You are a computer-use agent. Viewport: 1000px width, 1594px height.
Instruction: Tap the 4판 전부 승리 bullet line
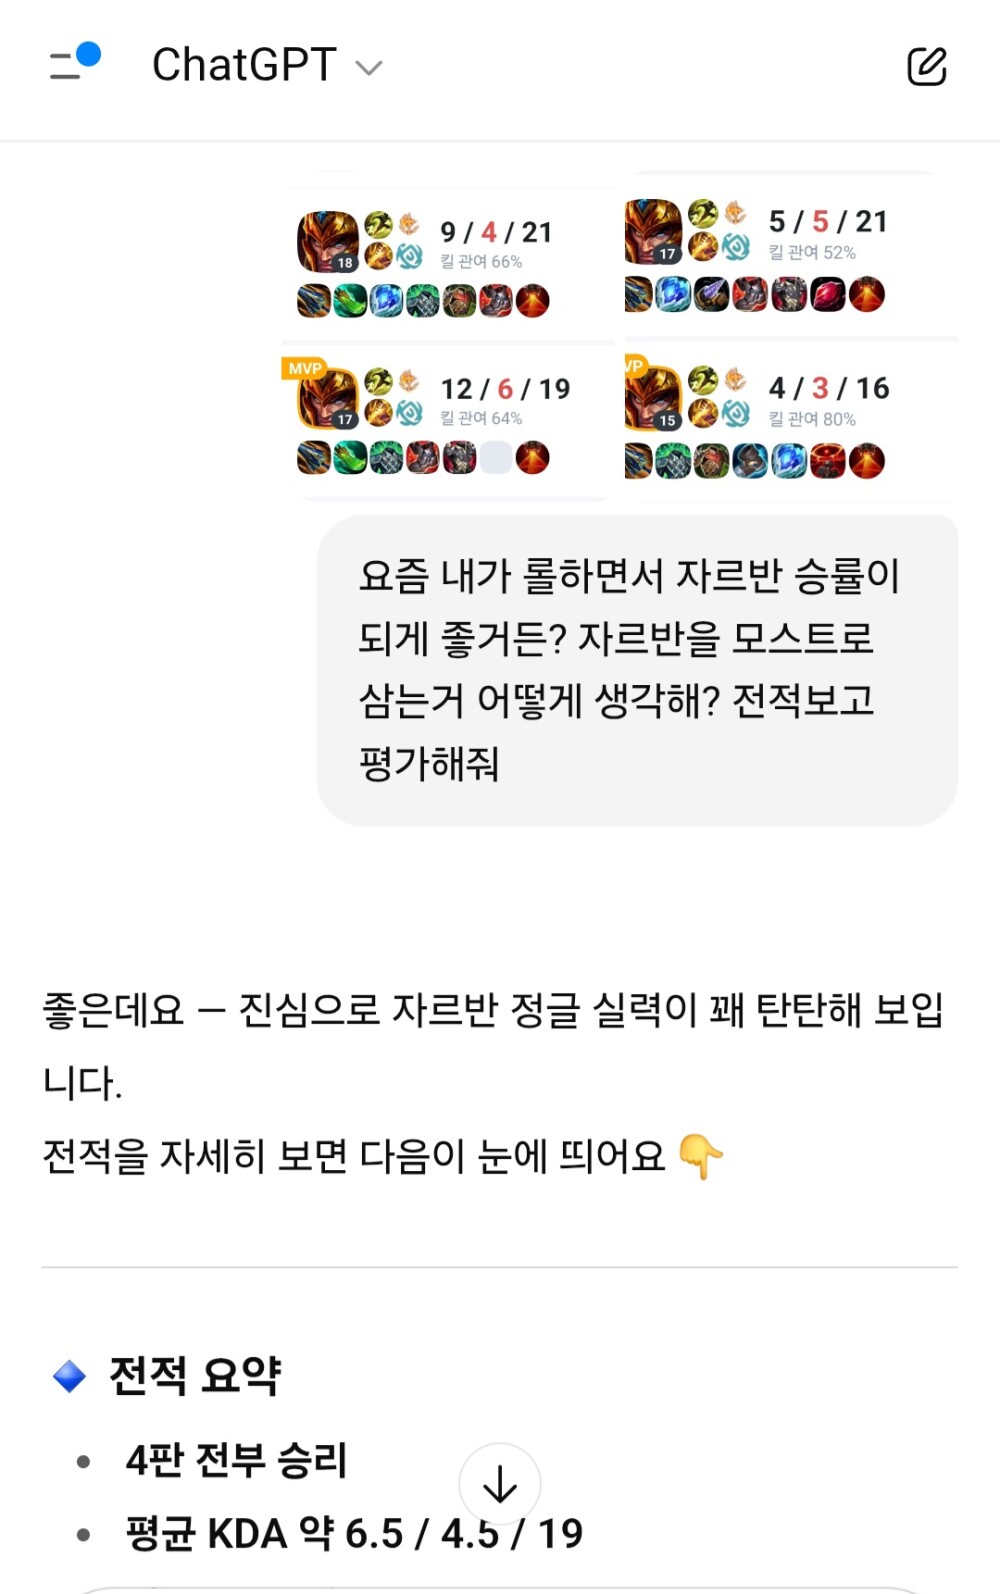pos(236,1461)
